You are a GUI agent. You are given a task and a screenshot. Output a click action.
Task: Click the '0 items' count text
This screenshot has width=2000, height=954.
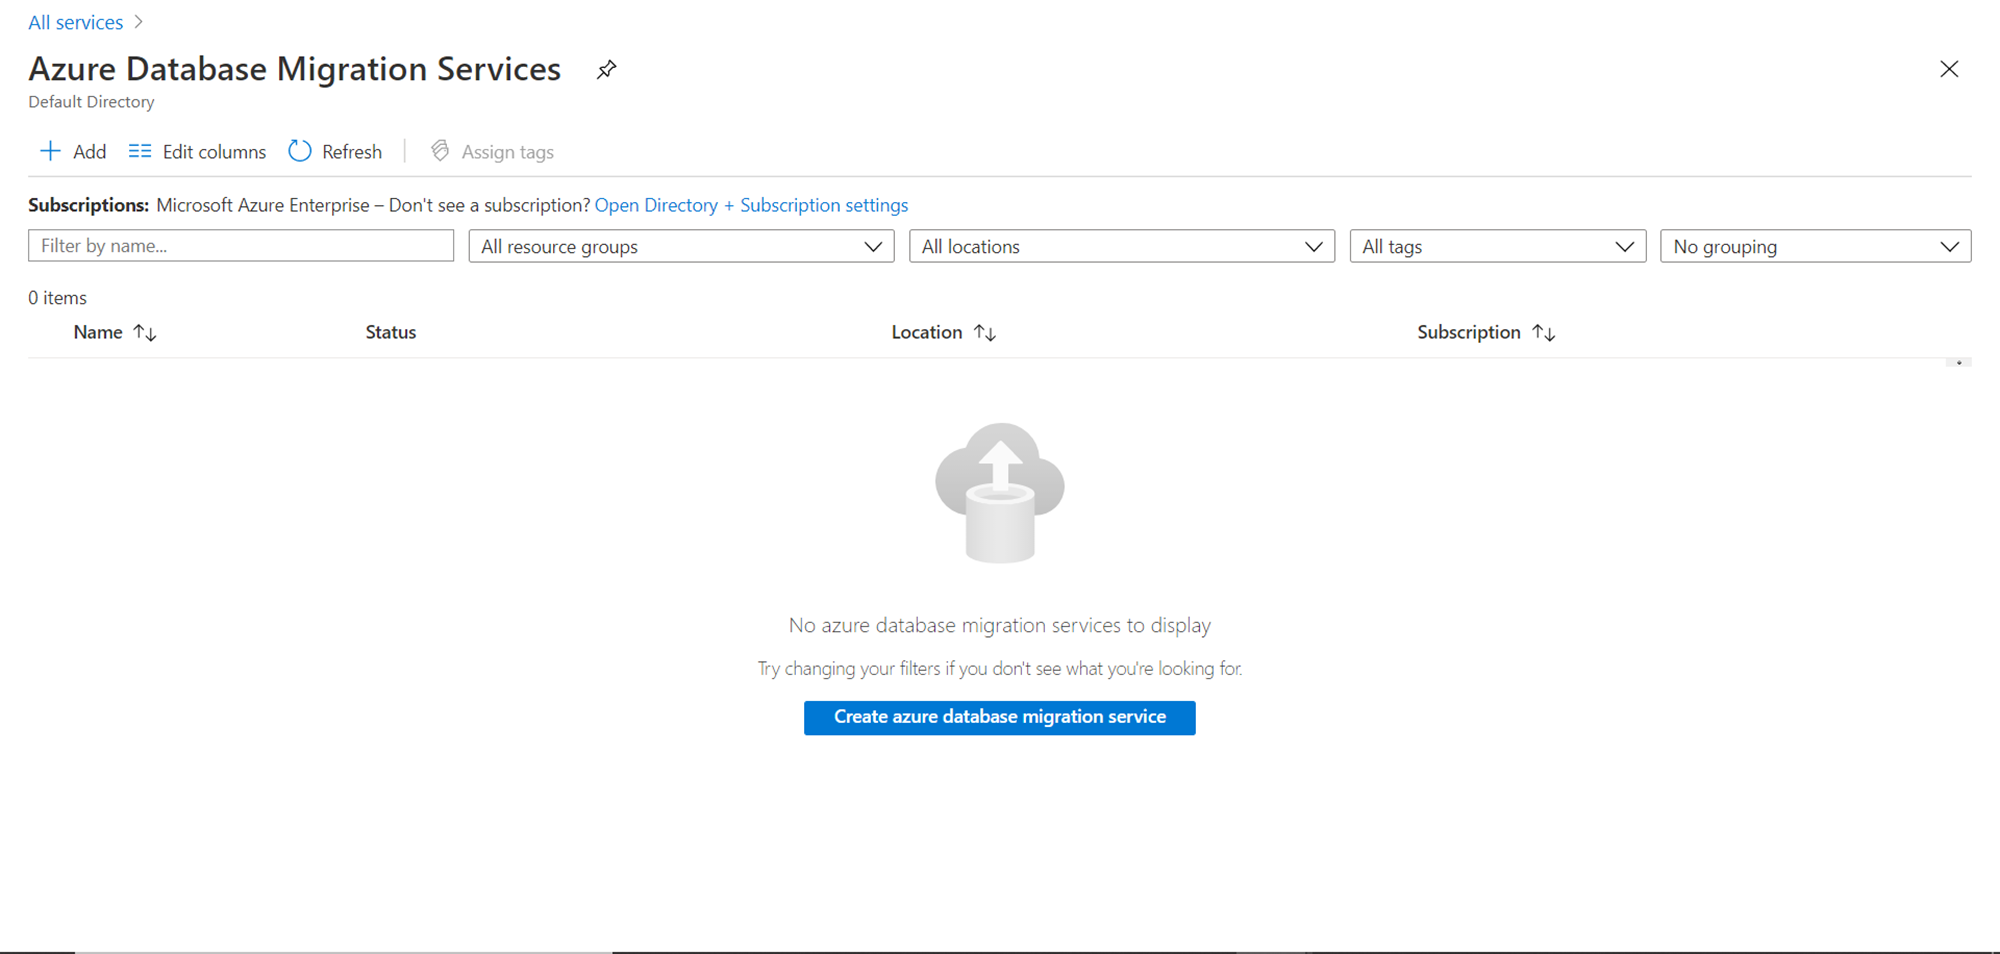tap(58, 298)
